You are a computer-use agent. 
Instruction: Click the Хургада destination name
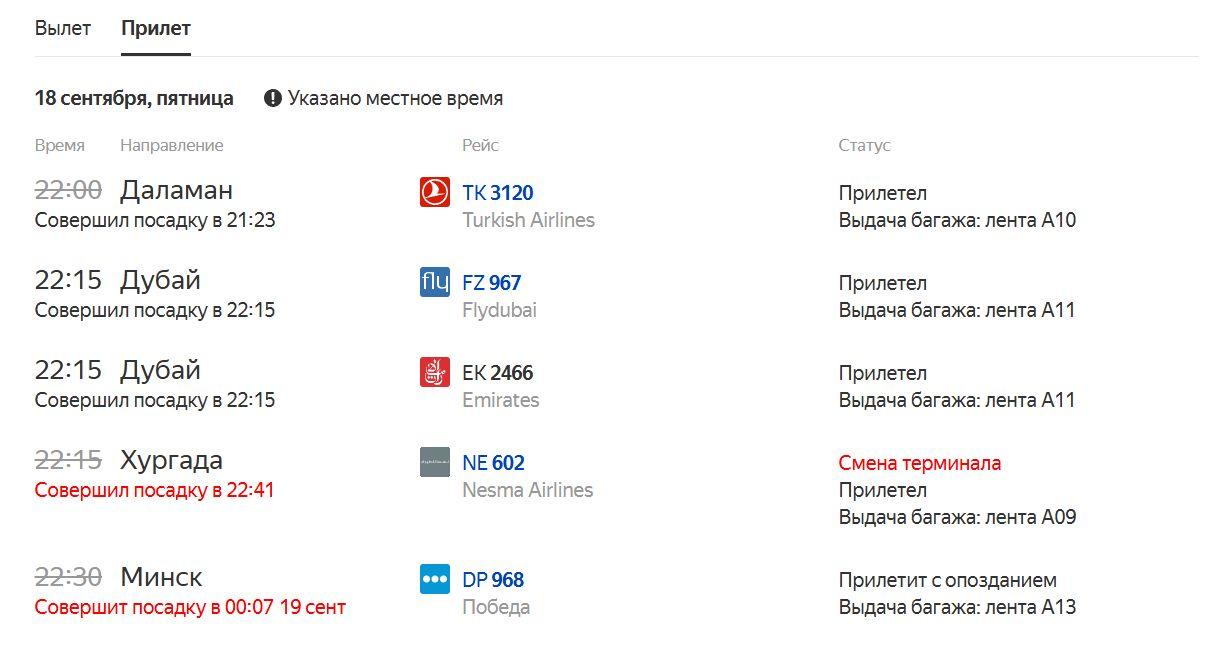pyautogui.click(x=171, y=460)
